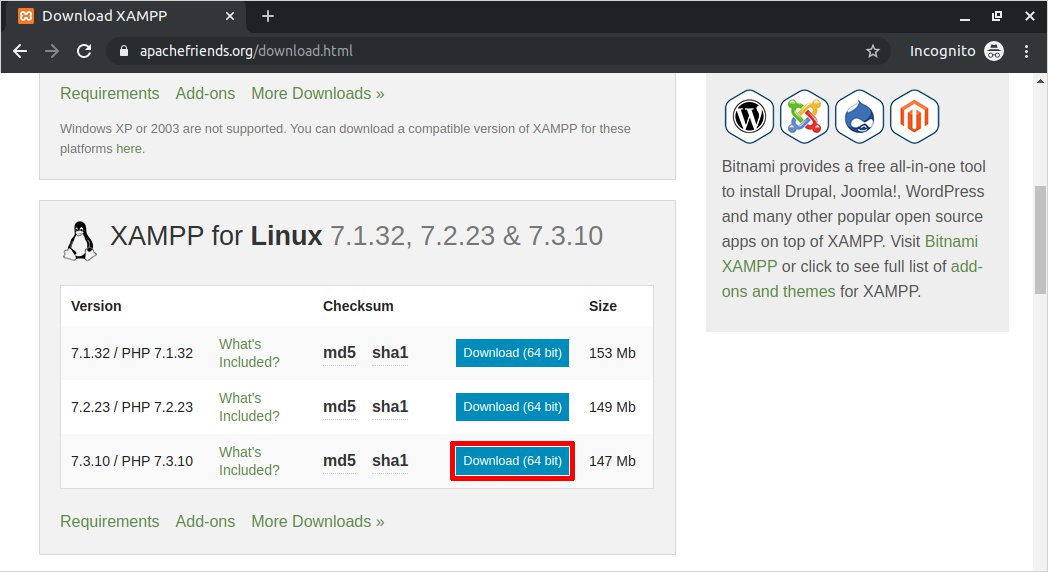The height and width of the screenshot is (572, 1048).
Task: Show md5 checksum for version 7.2.23
Action: [339, 407]
